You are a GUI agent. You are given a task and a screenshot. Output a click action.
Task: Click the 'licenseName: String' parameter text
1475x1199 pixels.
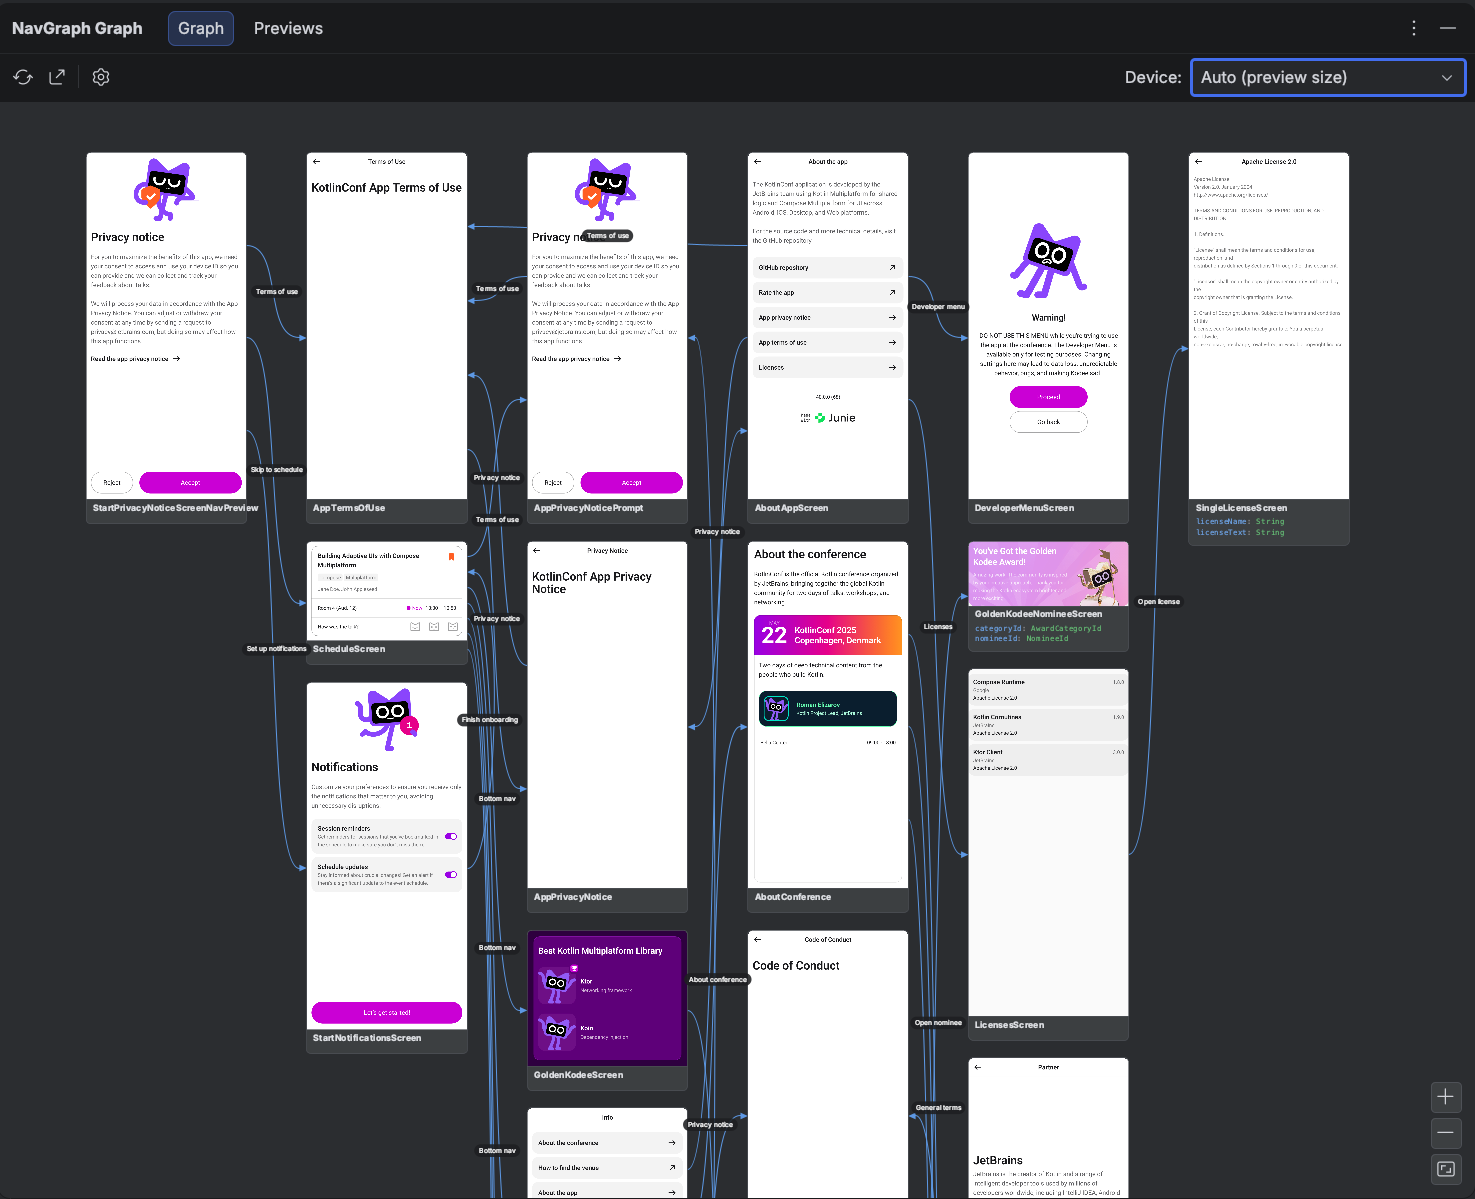point(1240,521)
